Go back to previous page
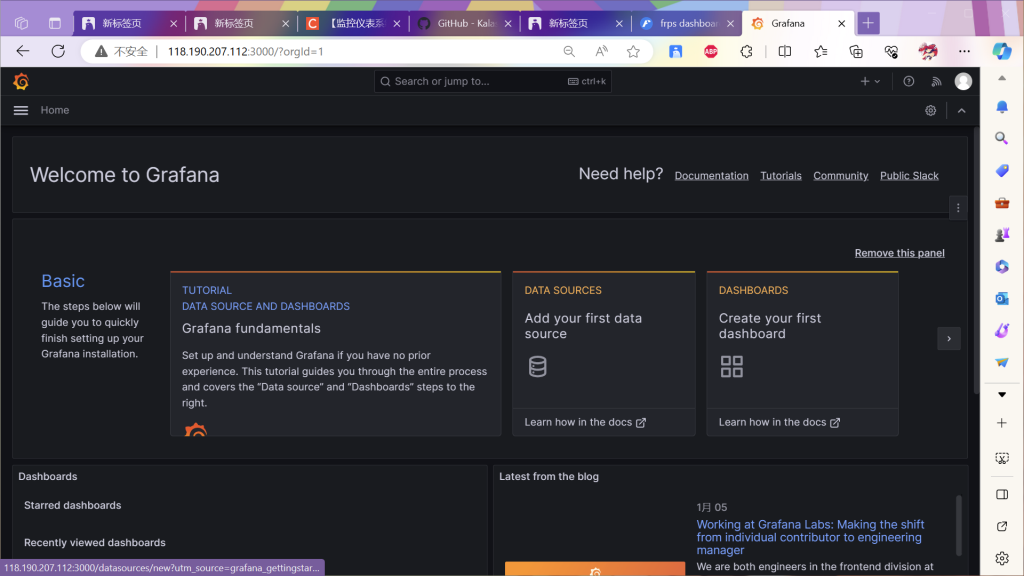The height and width of the screenshot is (576, 1024). (x=23, y=52)
